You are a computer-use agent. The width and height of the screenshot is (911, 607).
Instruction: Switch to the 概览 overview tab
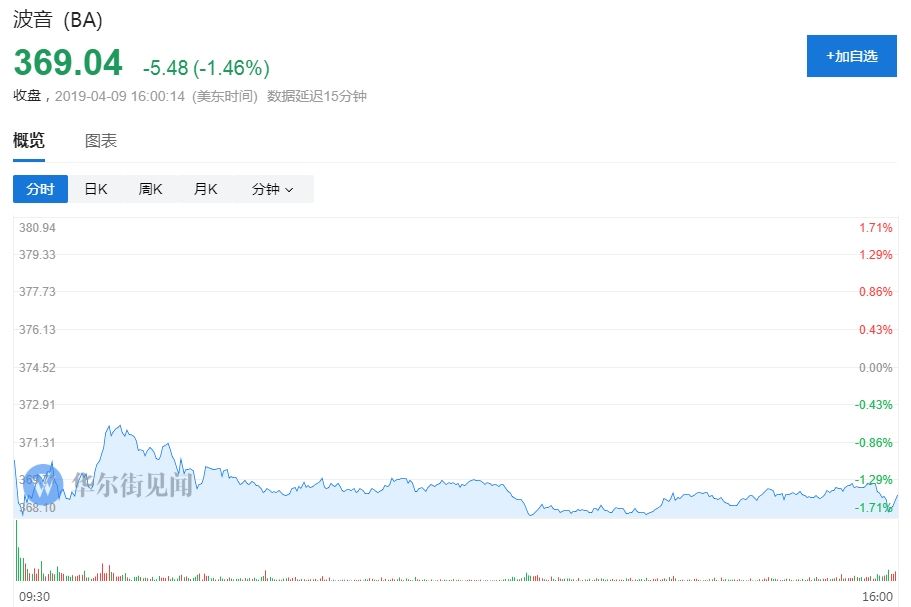[29, 141]
